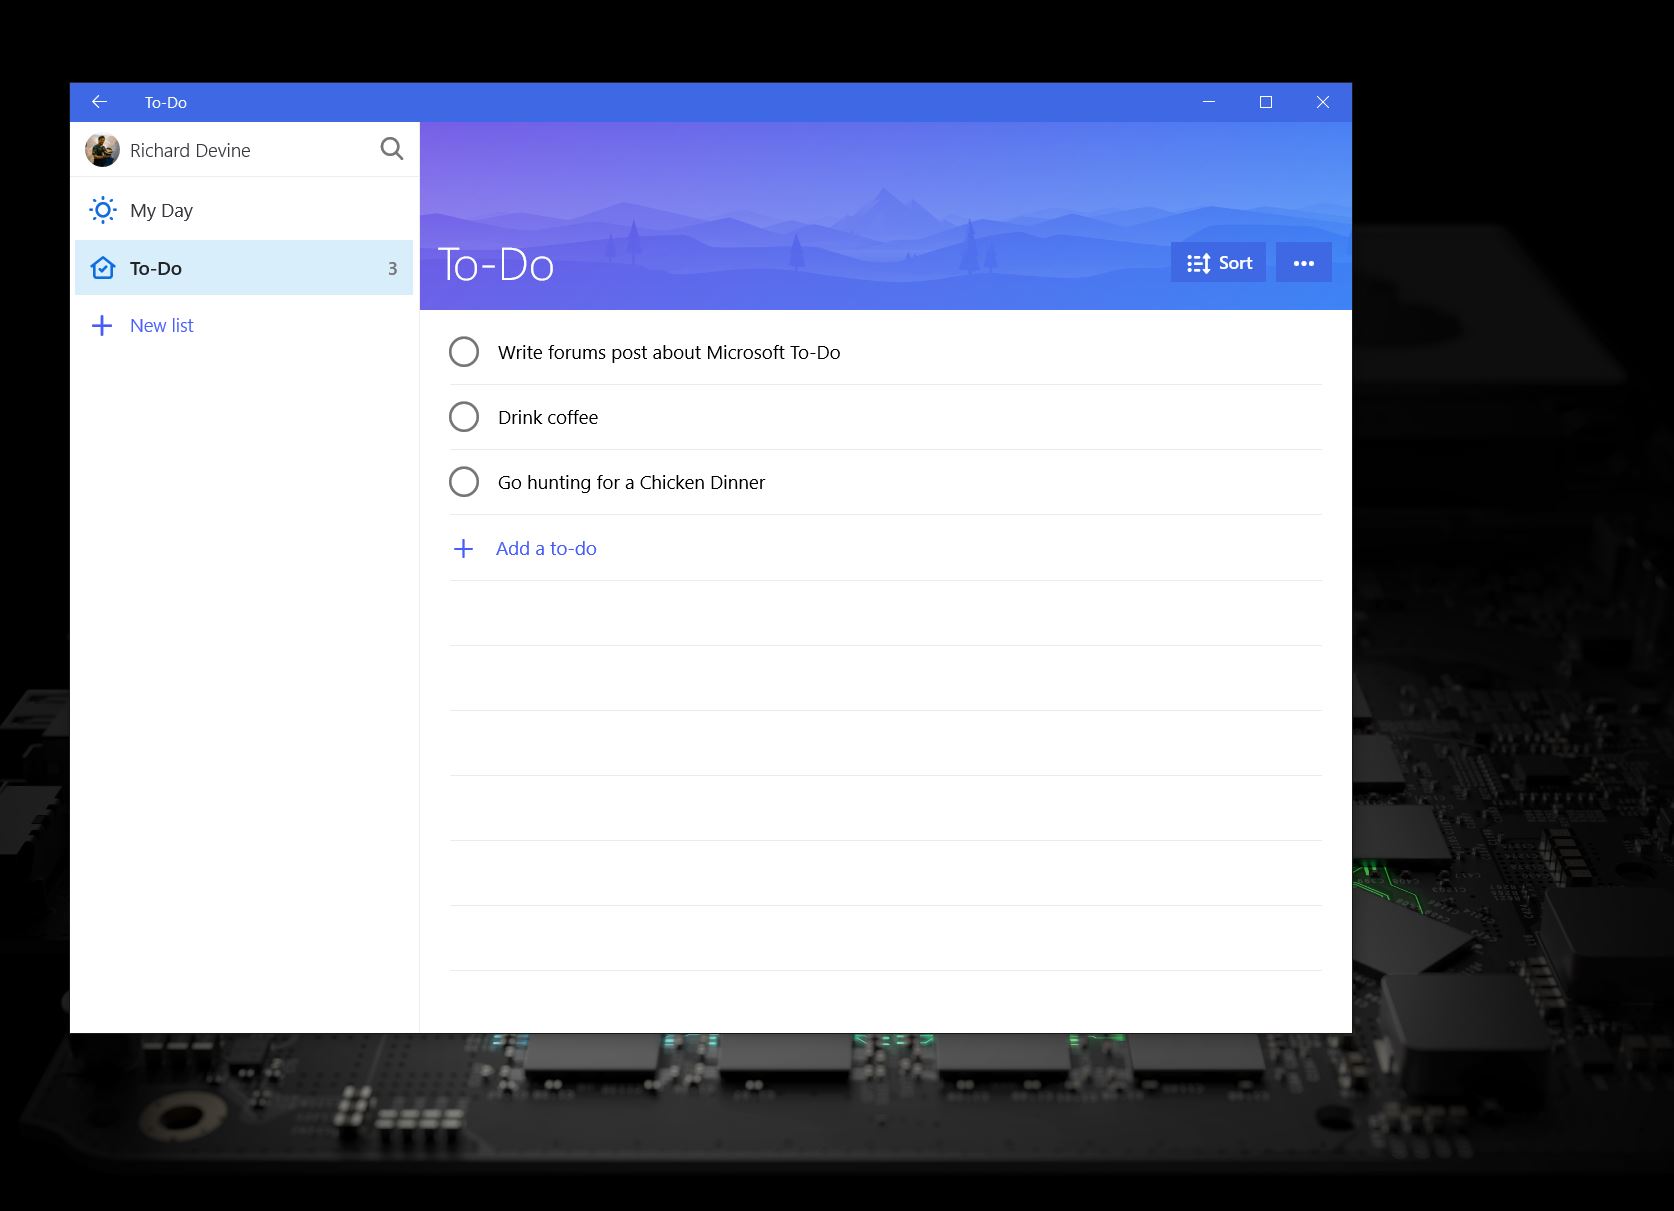1674x1211 pixels.
Task: Open the Sort options button
Action: 1218,262
